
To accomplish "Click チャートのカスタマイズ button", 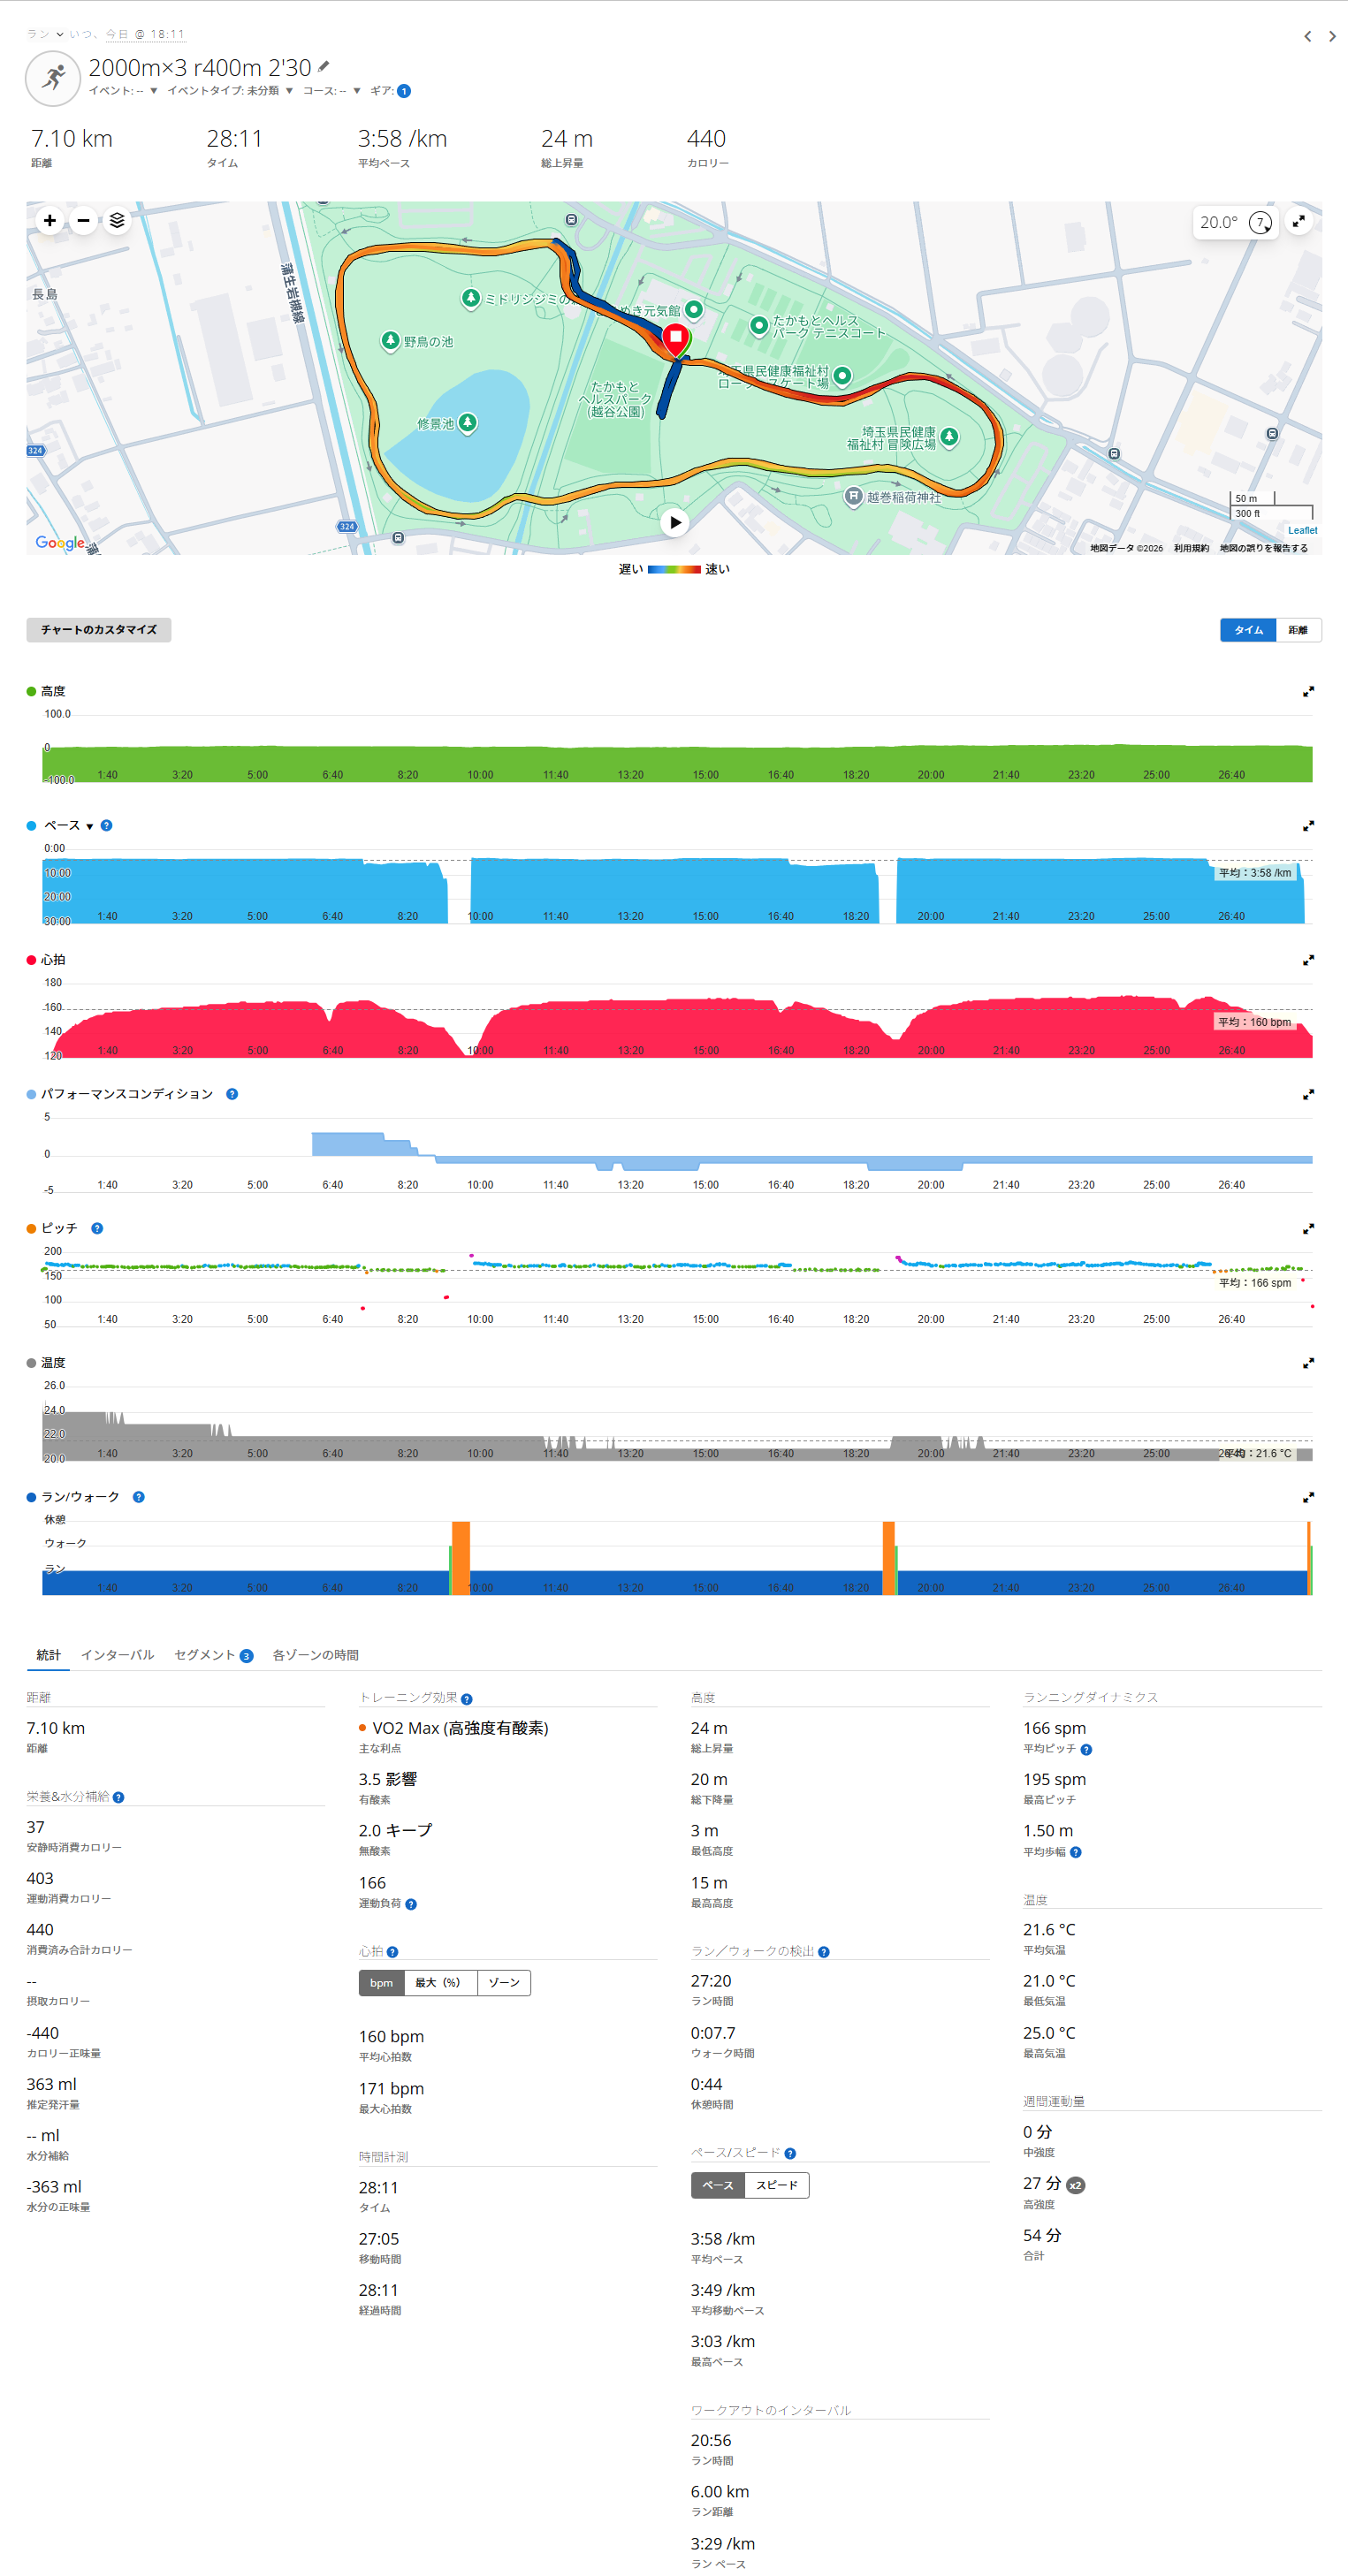I will 98,630.
